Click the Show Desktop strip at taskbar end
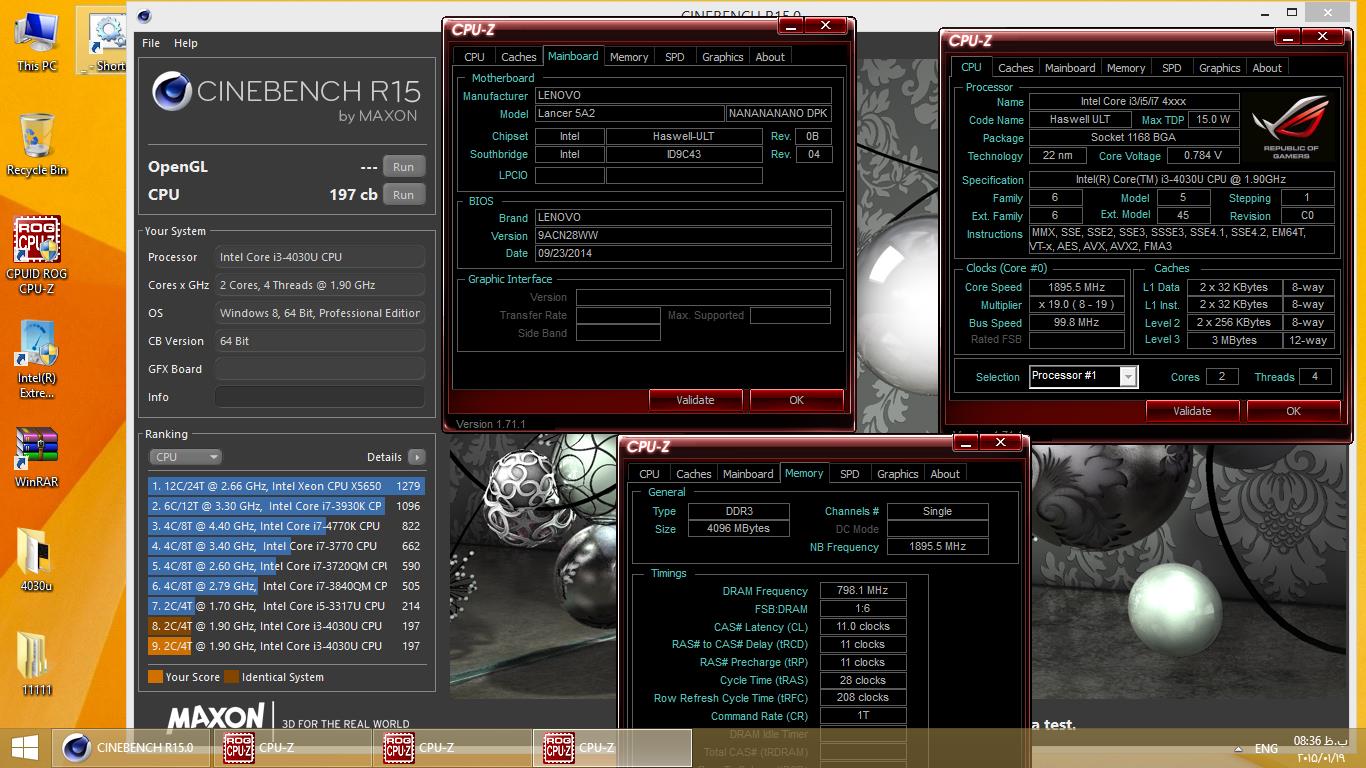 pyautogui.click(x=1362, y=748)
